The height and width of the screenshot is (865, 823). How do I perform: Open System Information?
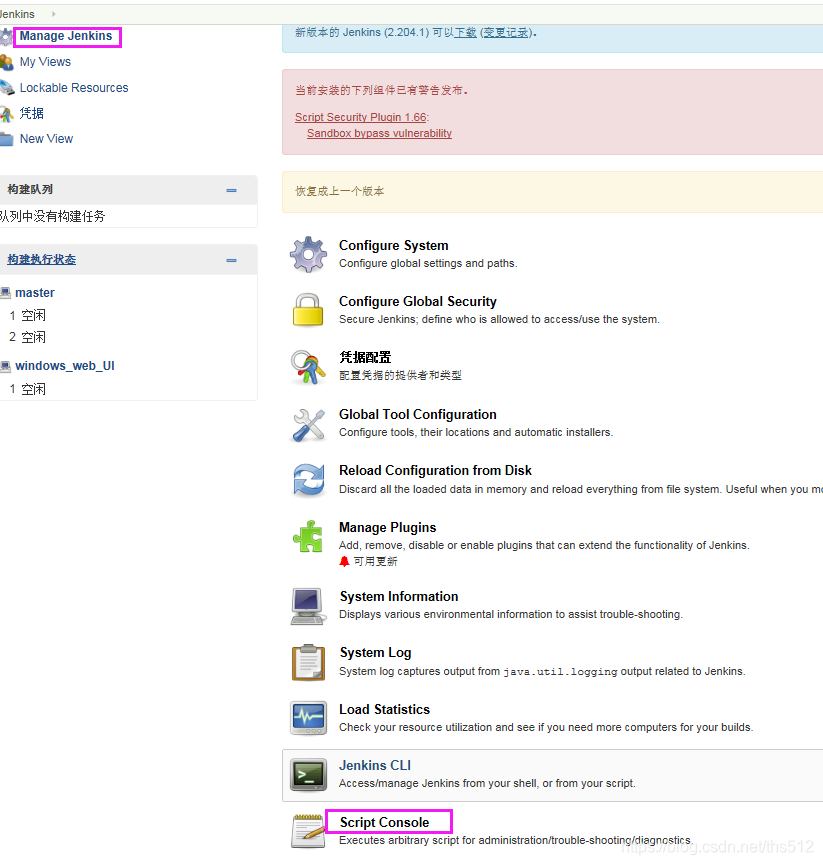tap(399, 596)
